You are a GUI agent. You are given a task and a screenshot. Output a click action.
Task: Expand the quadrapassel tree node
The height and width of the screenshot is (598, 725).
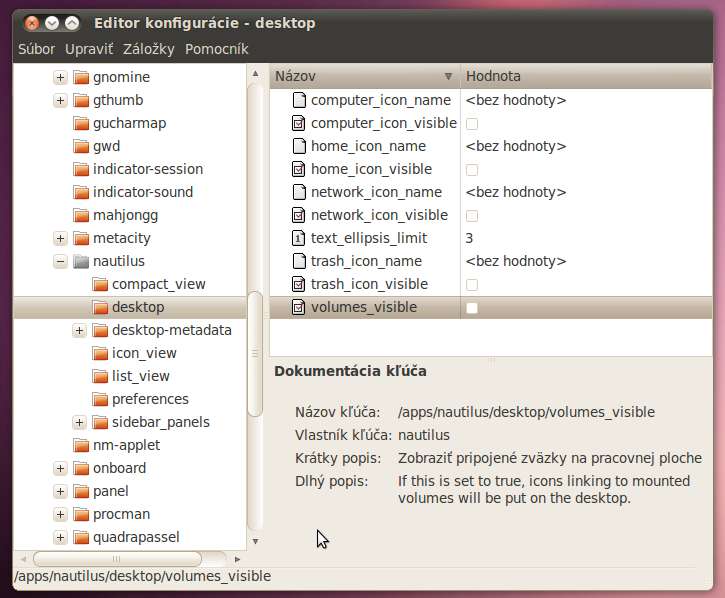pyautogui.click(x=60, y=537)
